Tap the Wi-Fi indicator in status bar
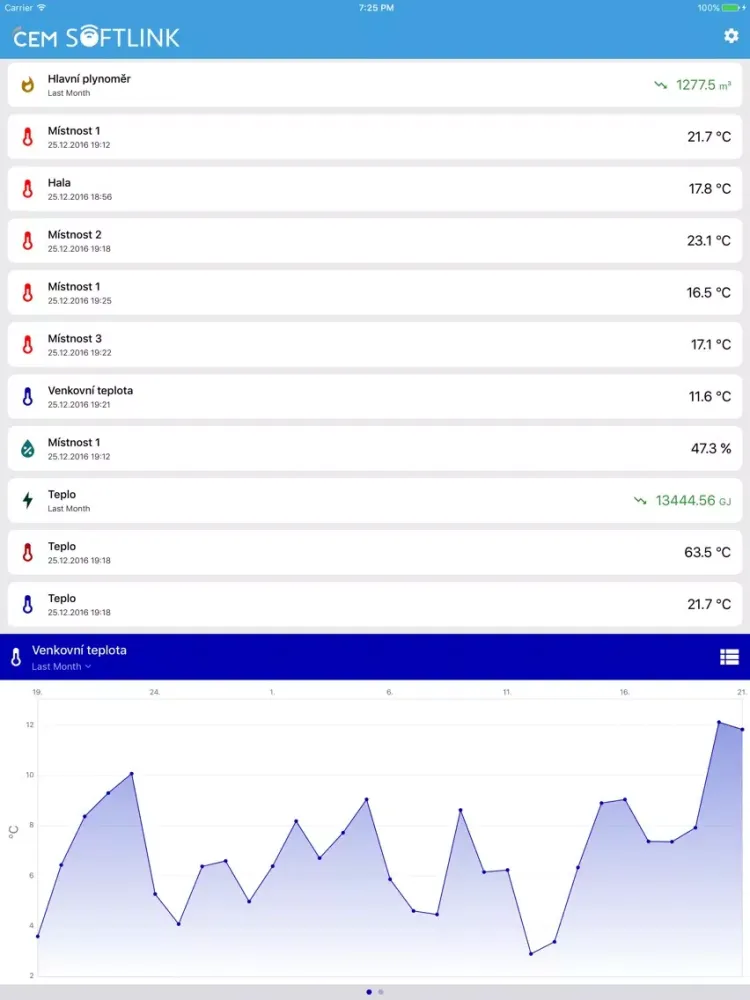 41,8
